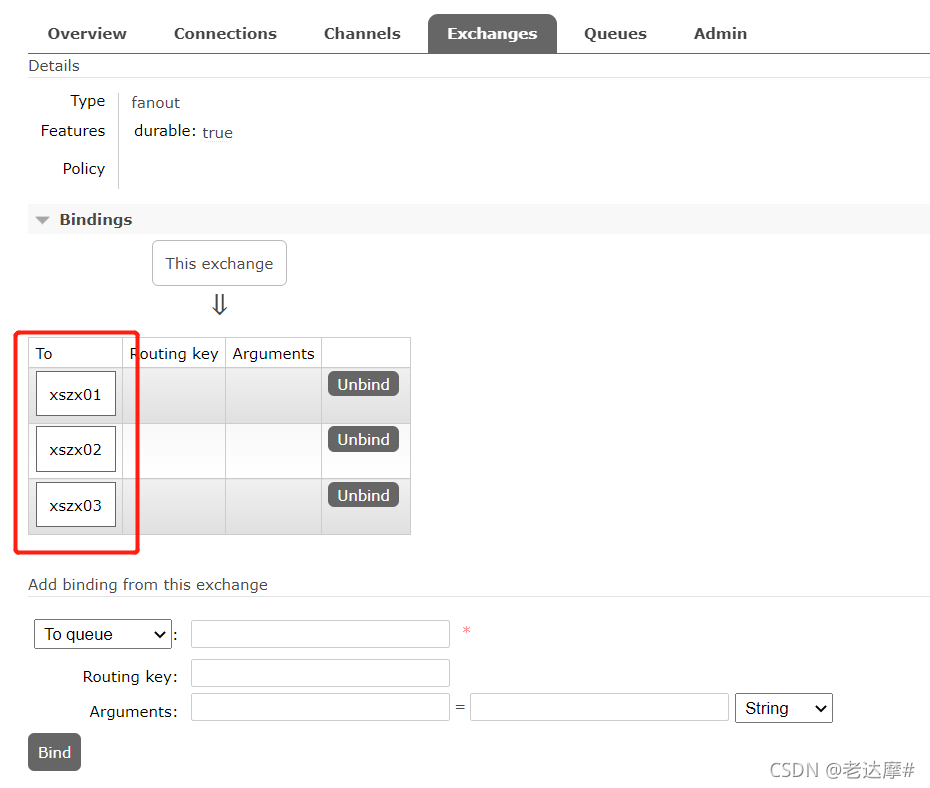This screenshot has width=930, height=788.
Task: Click the Bindings section heading
Action: 95,219
